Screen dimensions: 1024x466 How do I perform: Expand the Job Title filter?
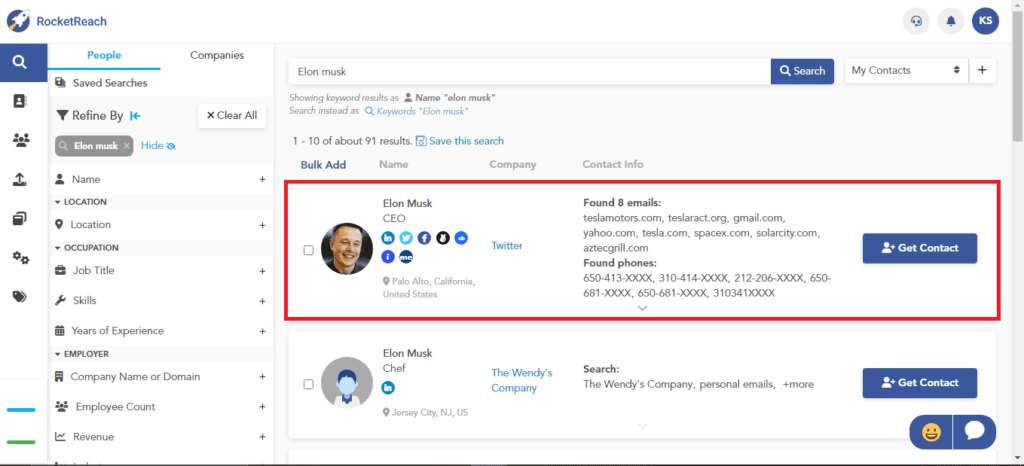coord(262,270)
